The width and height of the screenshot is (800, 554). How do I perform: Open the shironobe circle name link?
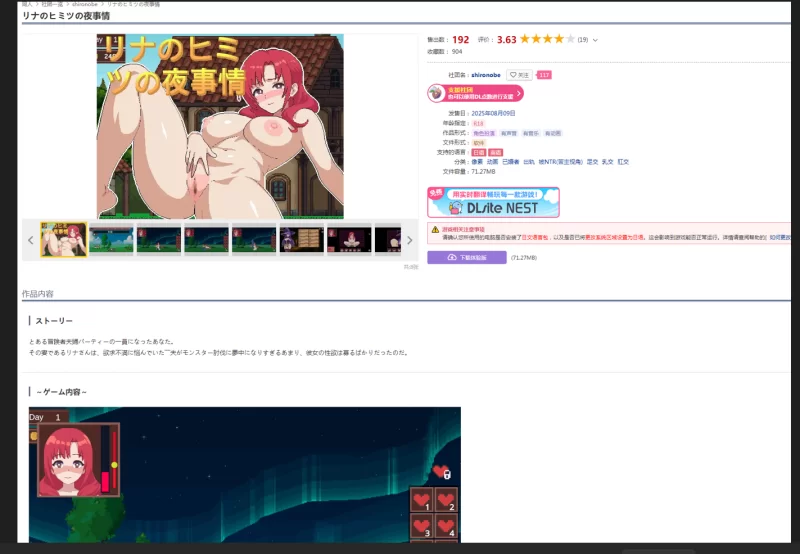[x=486, y=75]
